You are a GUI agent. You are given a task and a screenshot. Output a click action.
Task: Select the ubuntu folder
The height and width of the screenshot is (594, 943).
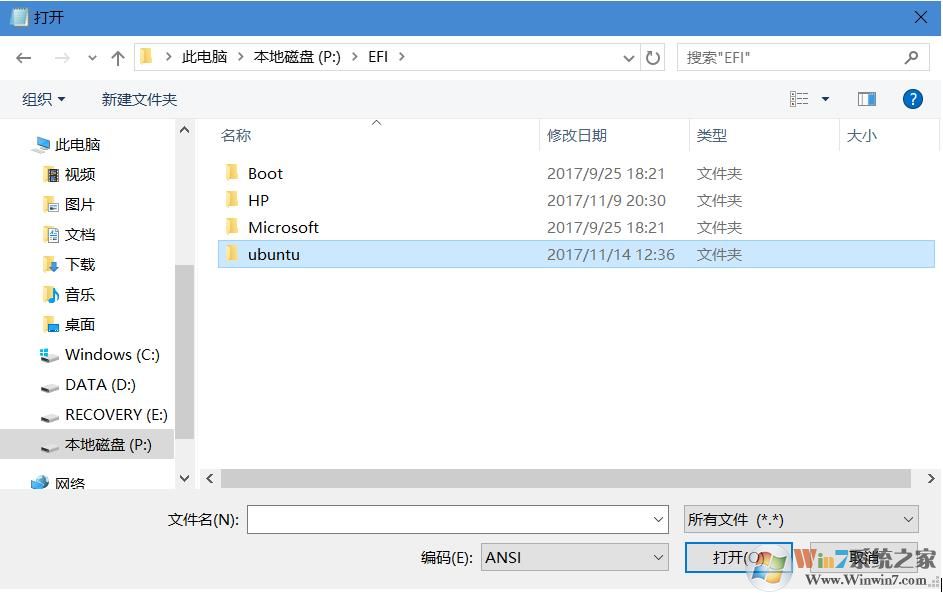pyautogui.click(x=576, y=254)
